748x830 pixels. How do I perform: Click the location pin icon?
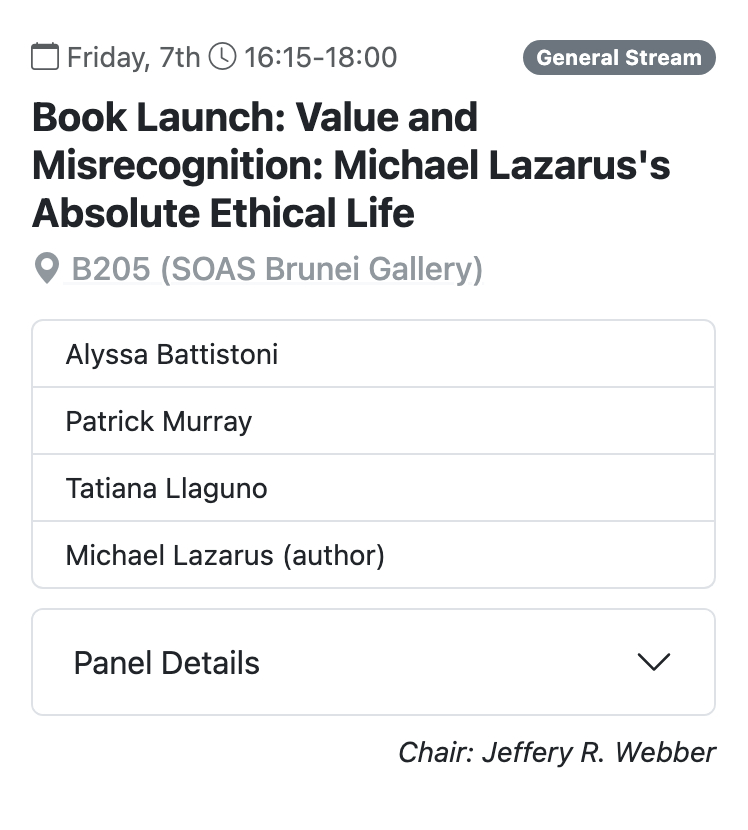(x=46, y=269)
